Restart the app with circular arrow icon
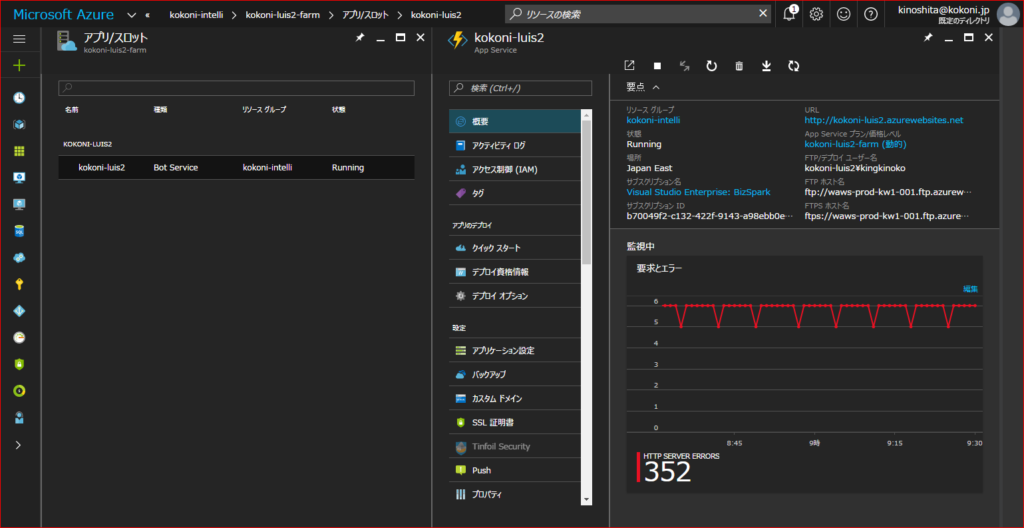The image size is (1024, 528). pos(712,65)
